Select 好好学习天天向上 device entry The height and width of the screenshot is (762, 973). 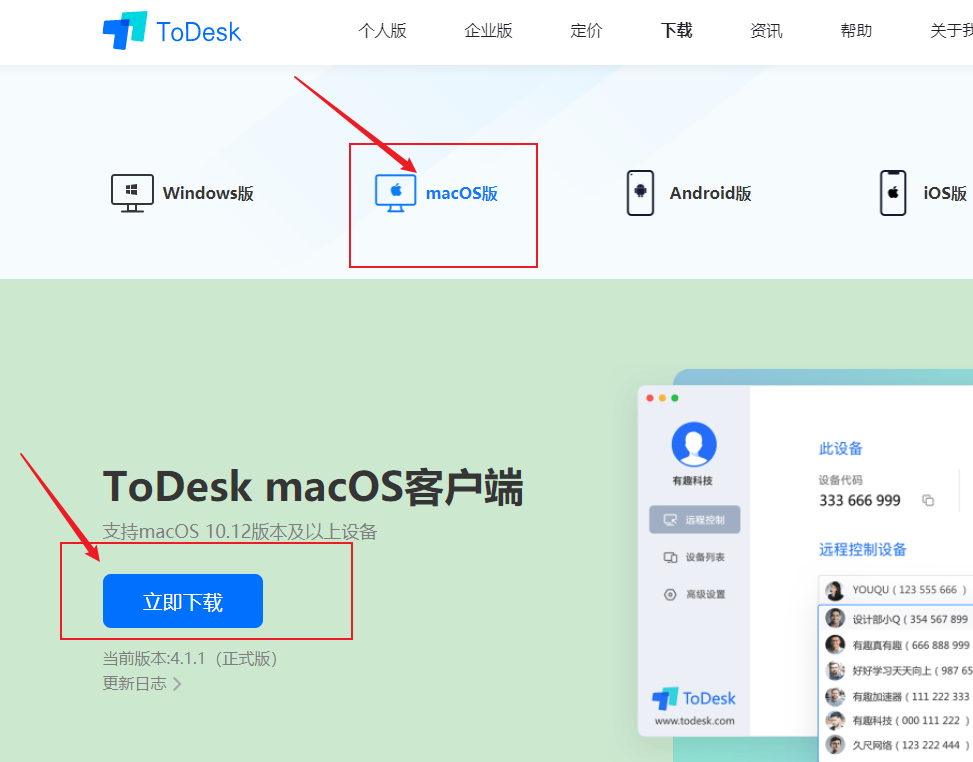tap(896, 670)
